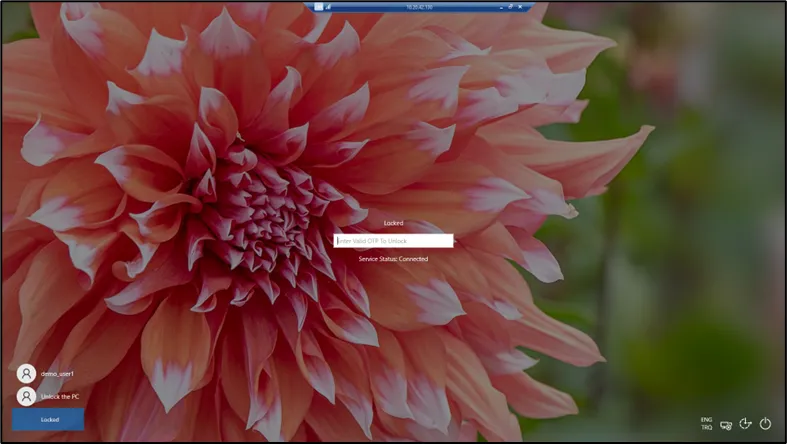Close the remote desktop connection bar

pyautogui.click(x=520, y=7)
